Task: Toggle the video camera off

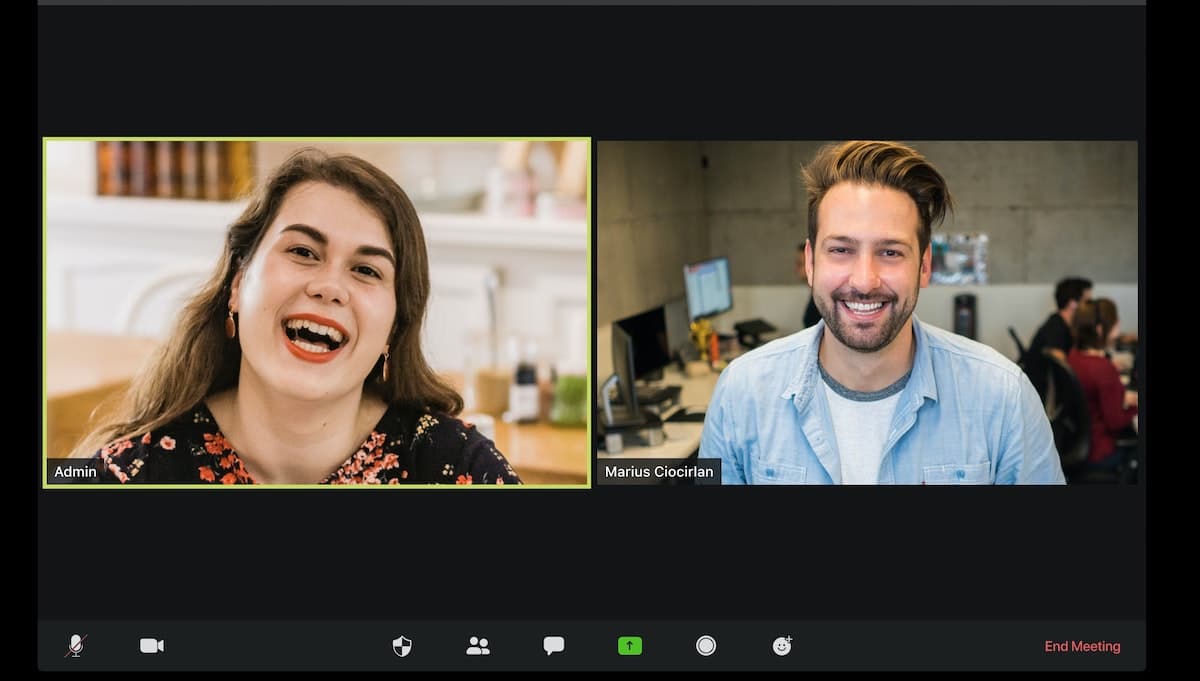Action: [x=152, y=646]
